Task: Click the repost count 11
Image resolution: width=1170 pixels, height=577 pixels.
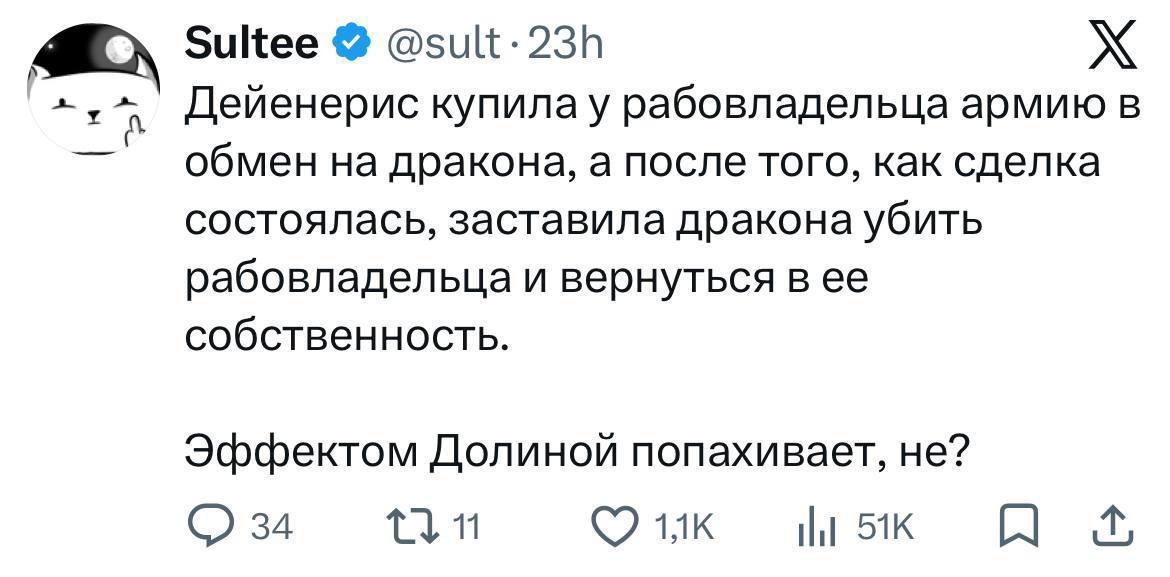Action: (467, 527)
